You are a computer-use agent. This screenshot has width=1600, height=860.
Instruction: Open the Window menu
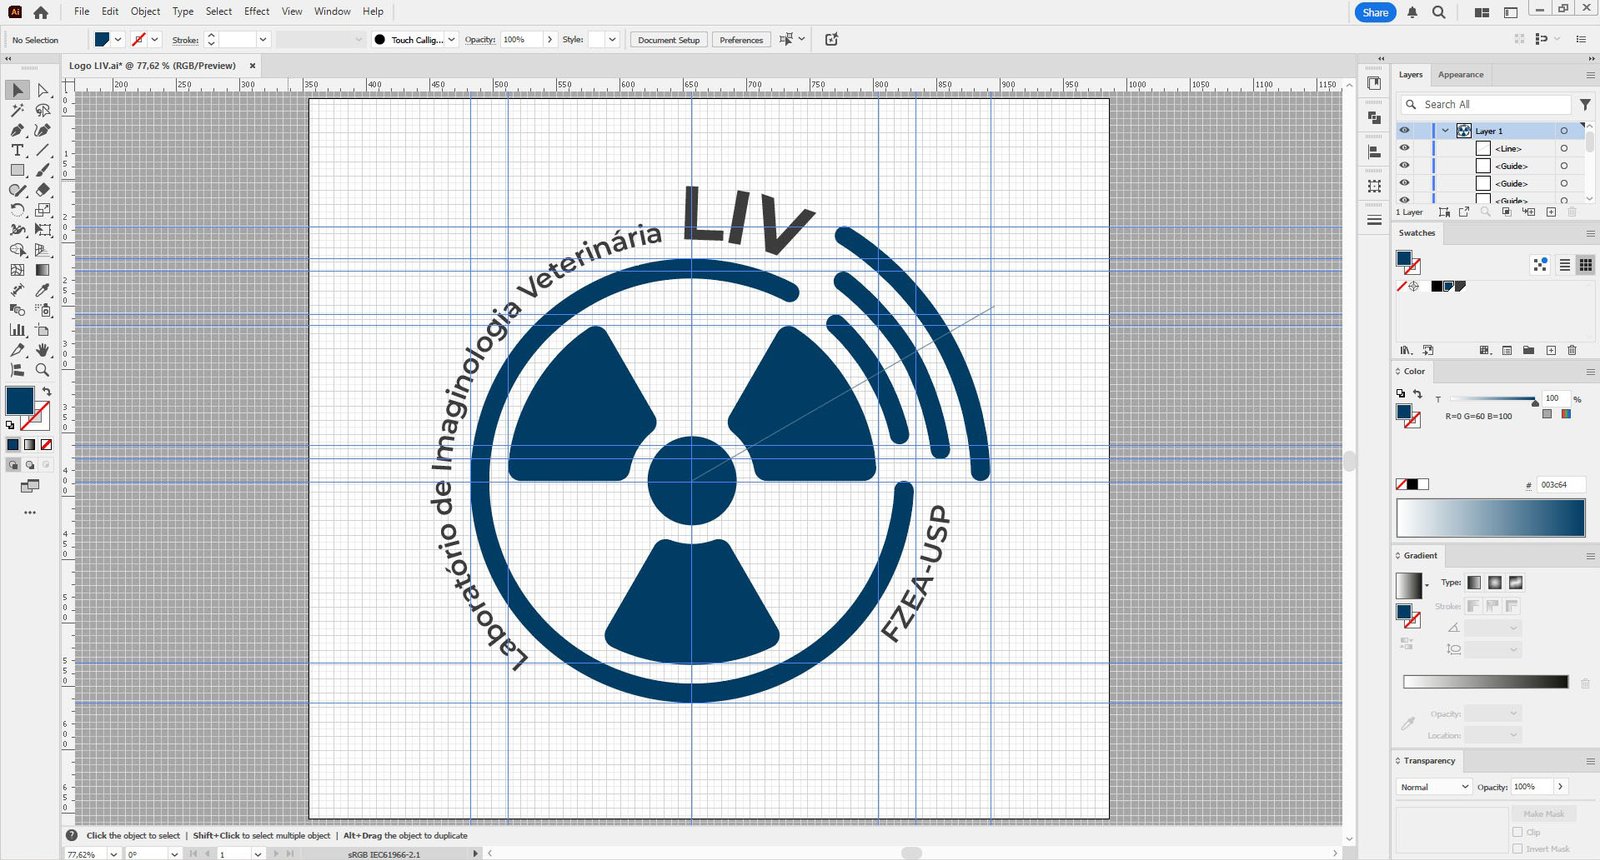[332, 12]
